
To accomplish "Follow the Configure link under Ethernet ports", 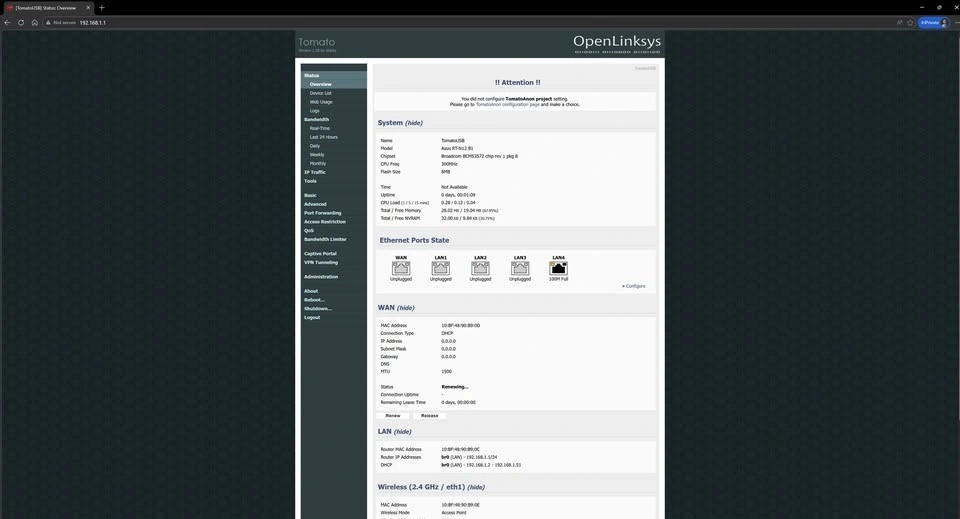I will click(635, 286).
